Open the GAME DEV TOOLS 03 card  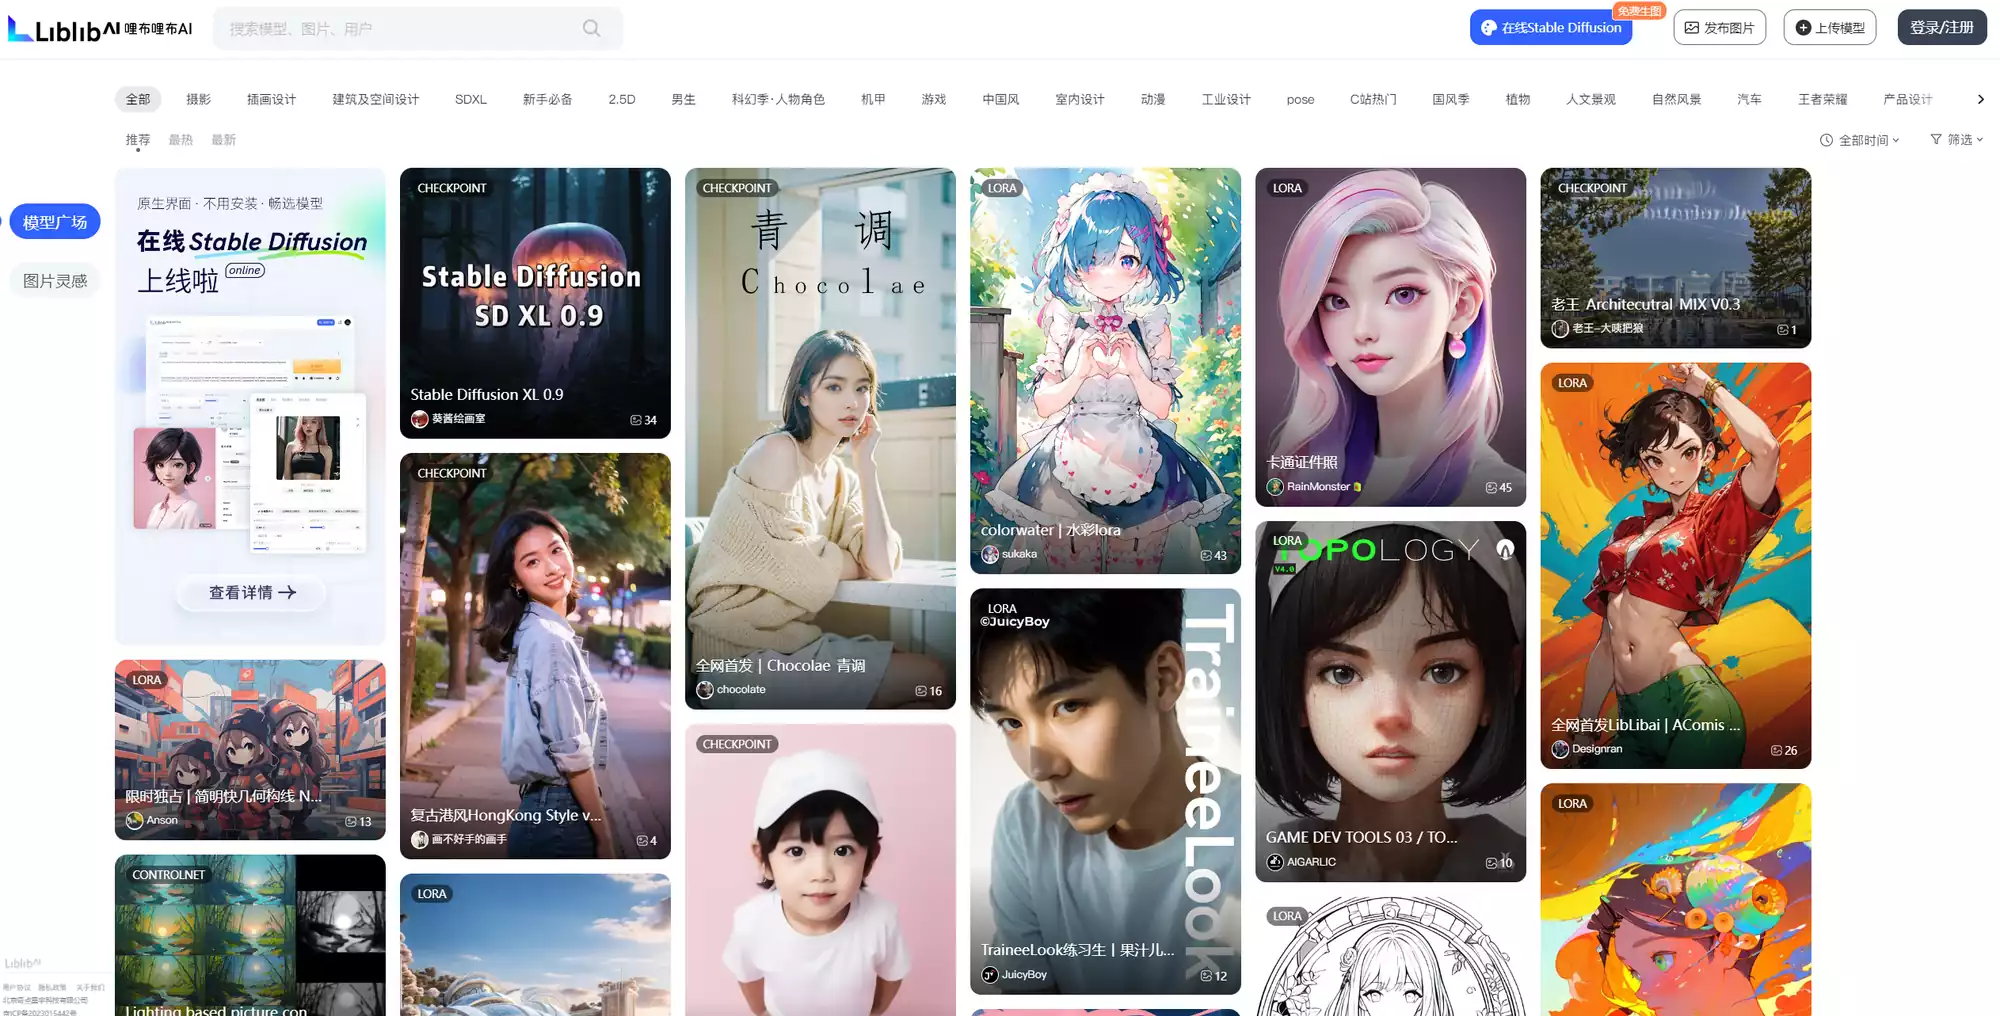[x=1390, y=701]
